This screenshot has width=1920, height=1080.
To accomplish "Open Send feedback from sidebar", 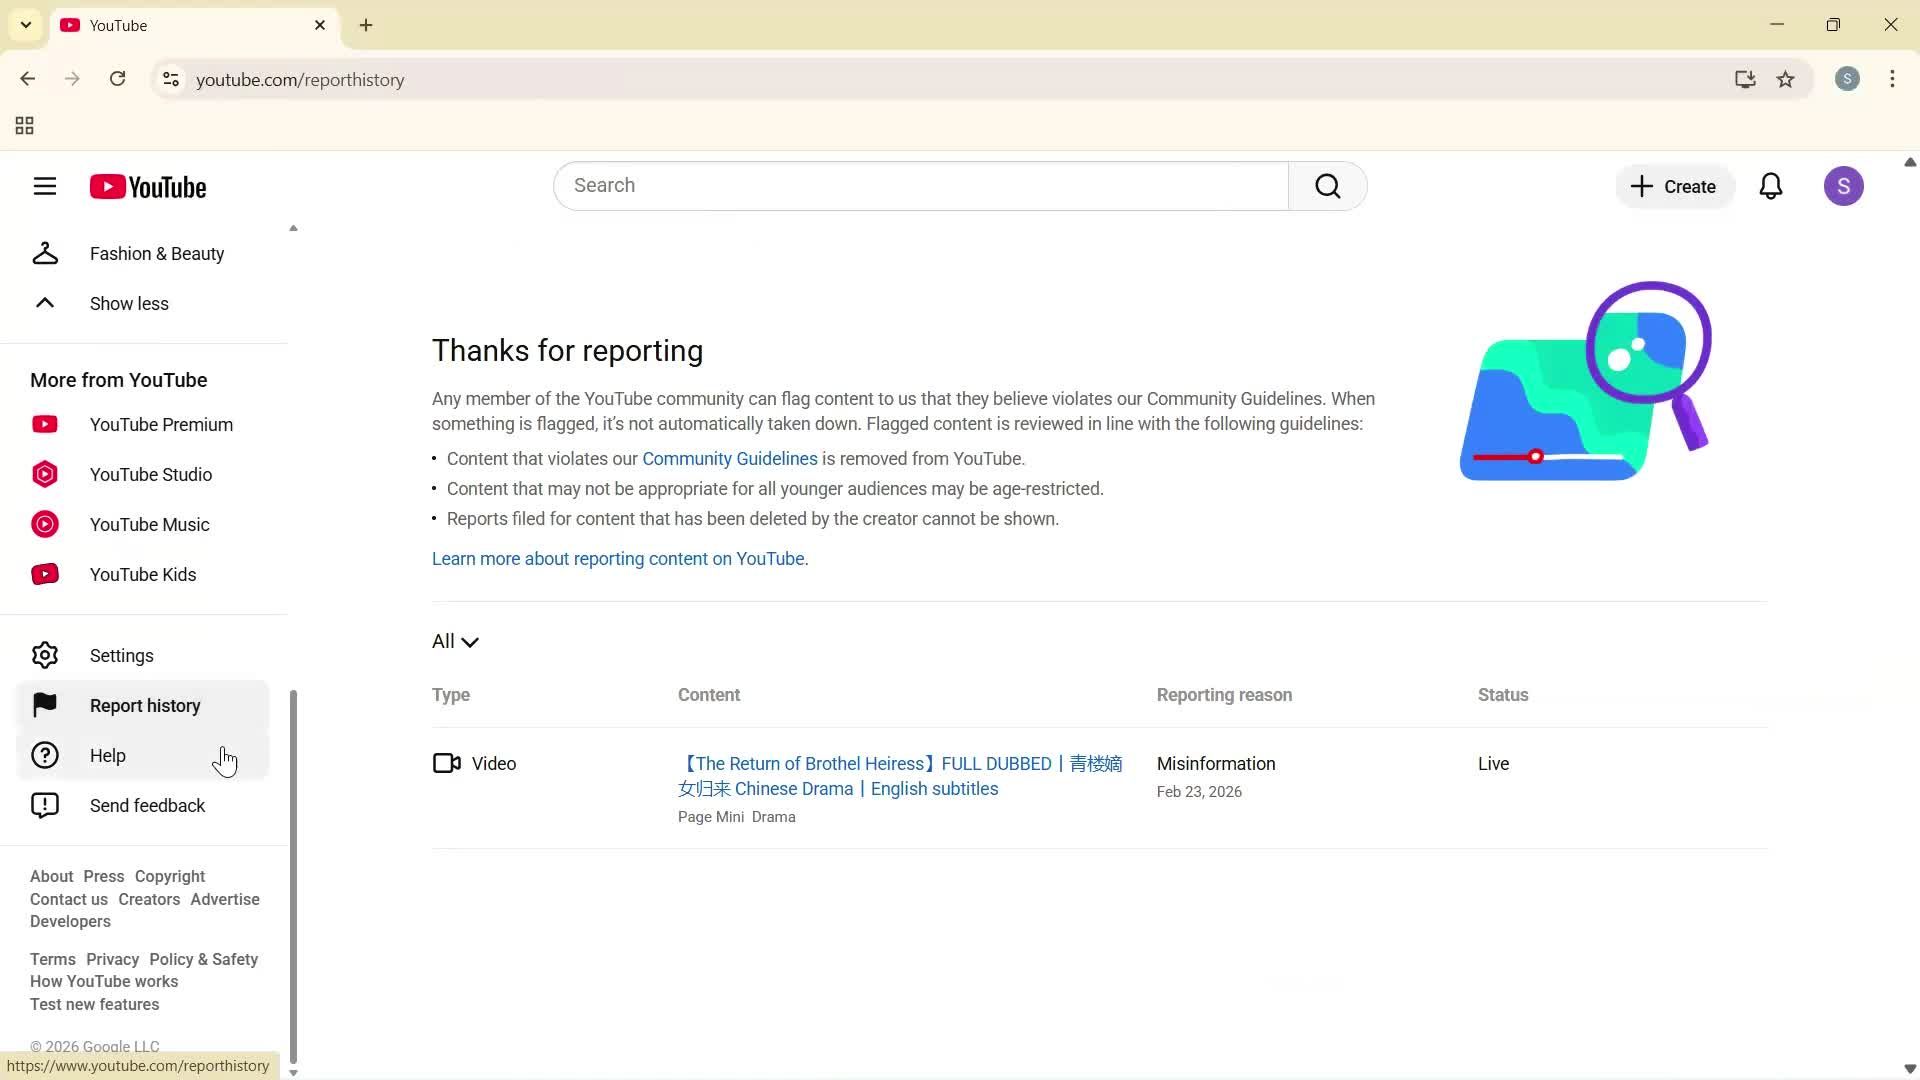I will [x=147, y=805].
